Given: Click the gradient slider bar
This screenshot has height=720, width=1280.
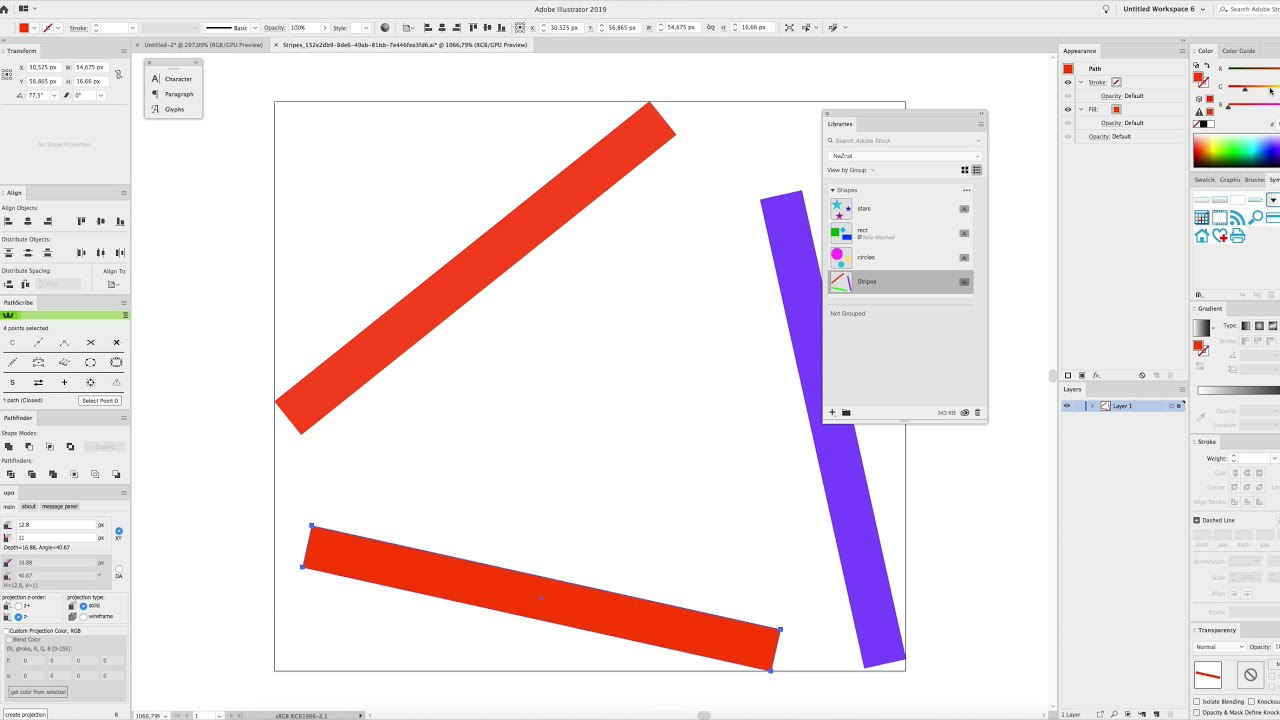Looking at the screenshot, I should (1238, 390).
